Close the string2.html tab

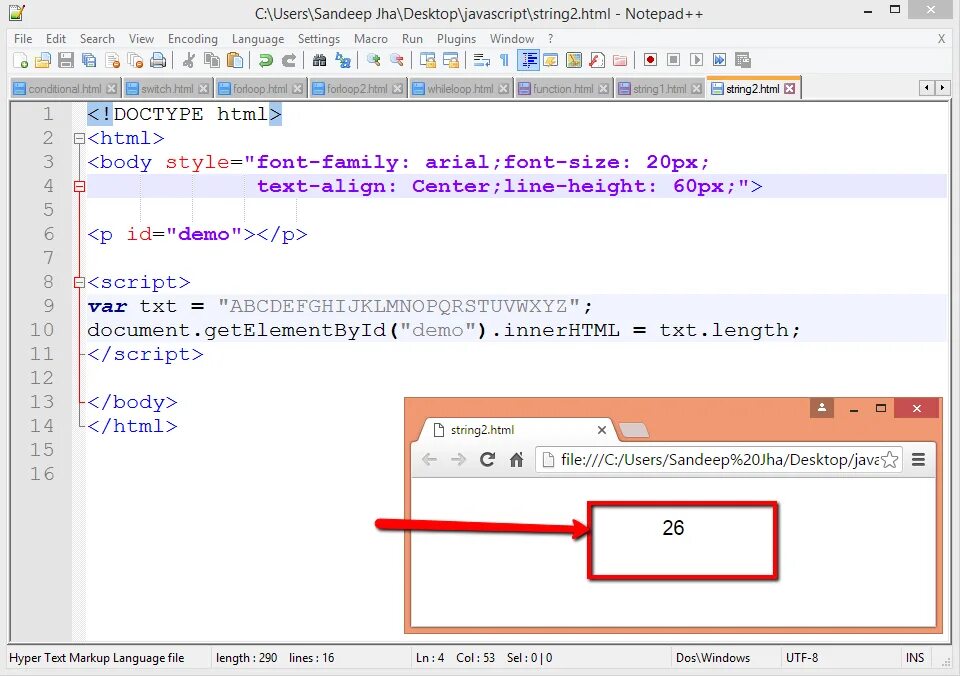click(790, 89)
